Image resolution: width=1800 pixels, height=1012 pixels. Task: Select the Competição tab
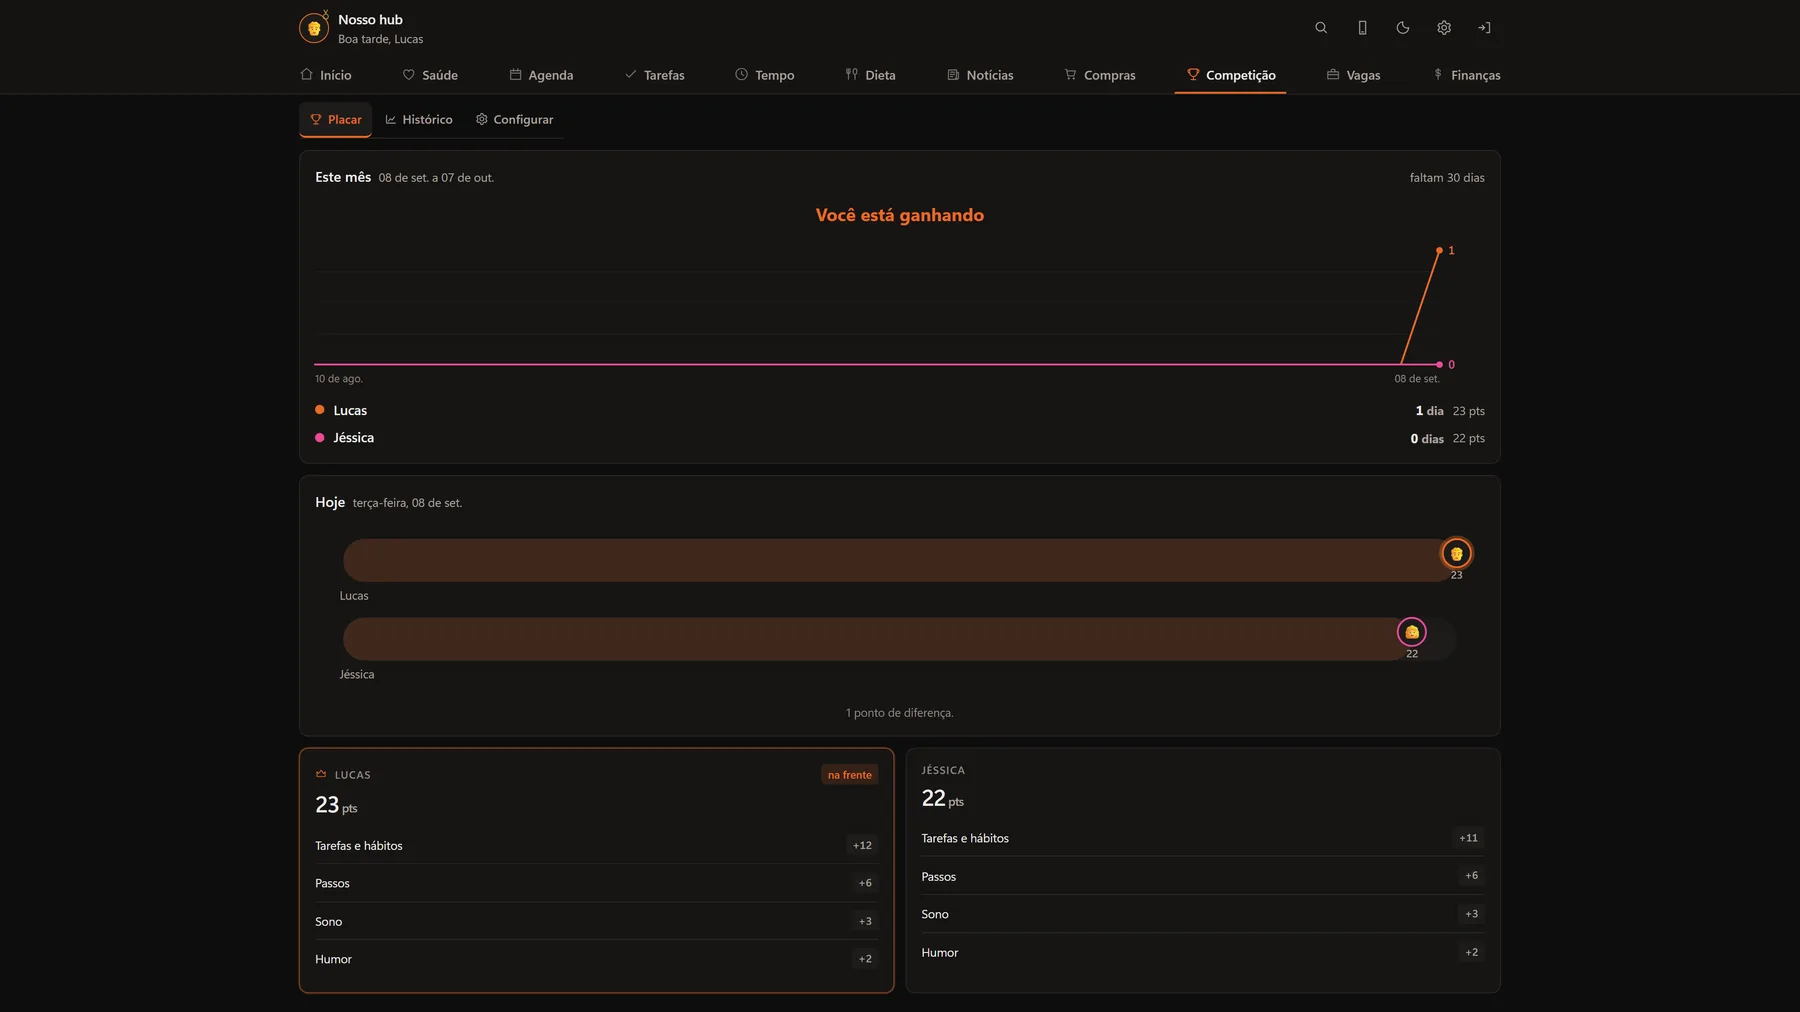coord(1231,75)
